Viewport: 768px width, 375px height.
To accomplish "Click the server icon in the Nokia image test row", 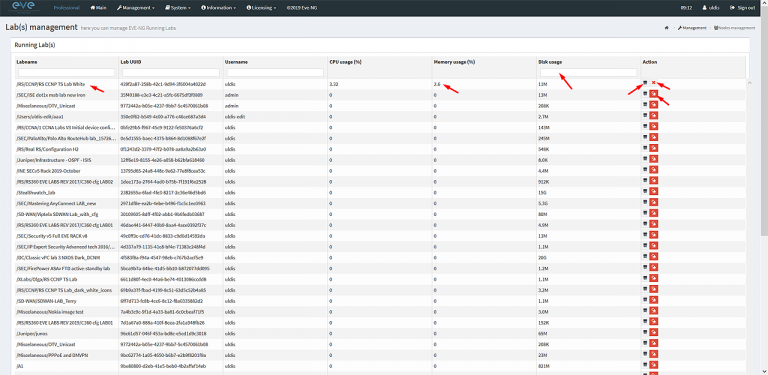I will pos(645,310).
